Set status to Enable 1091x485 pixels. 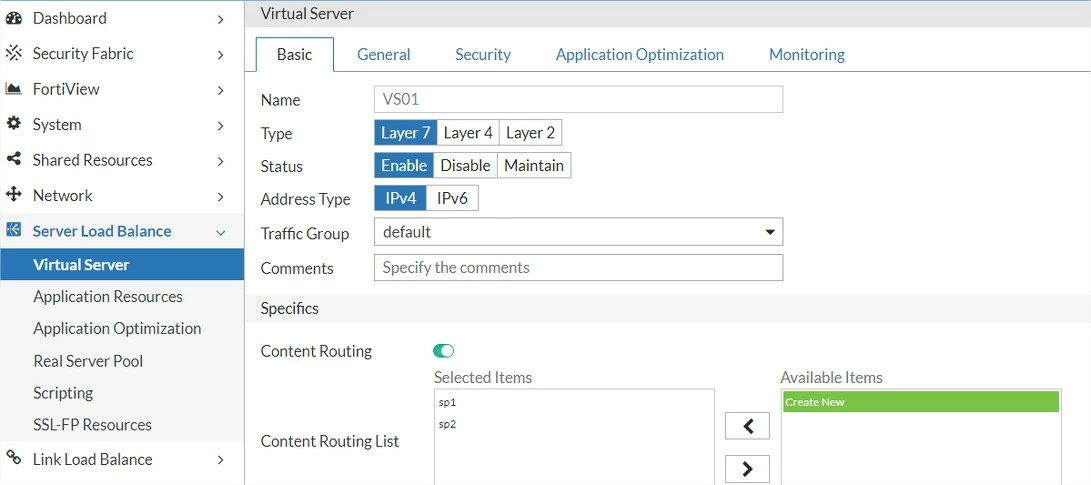point(404,166)
